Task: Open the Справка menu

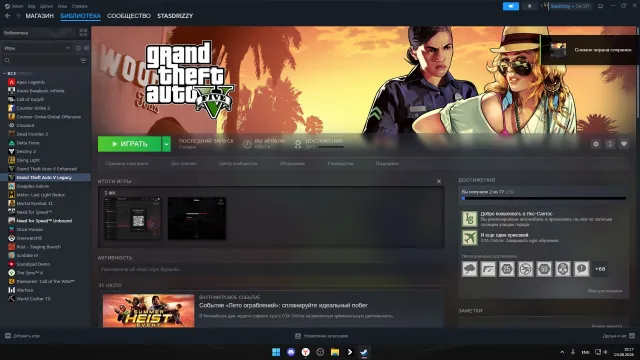Action: click(80, 6)
